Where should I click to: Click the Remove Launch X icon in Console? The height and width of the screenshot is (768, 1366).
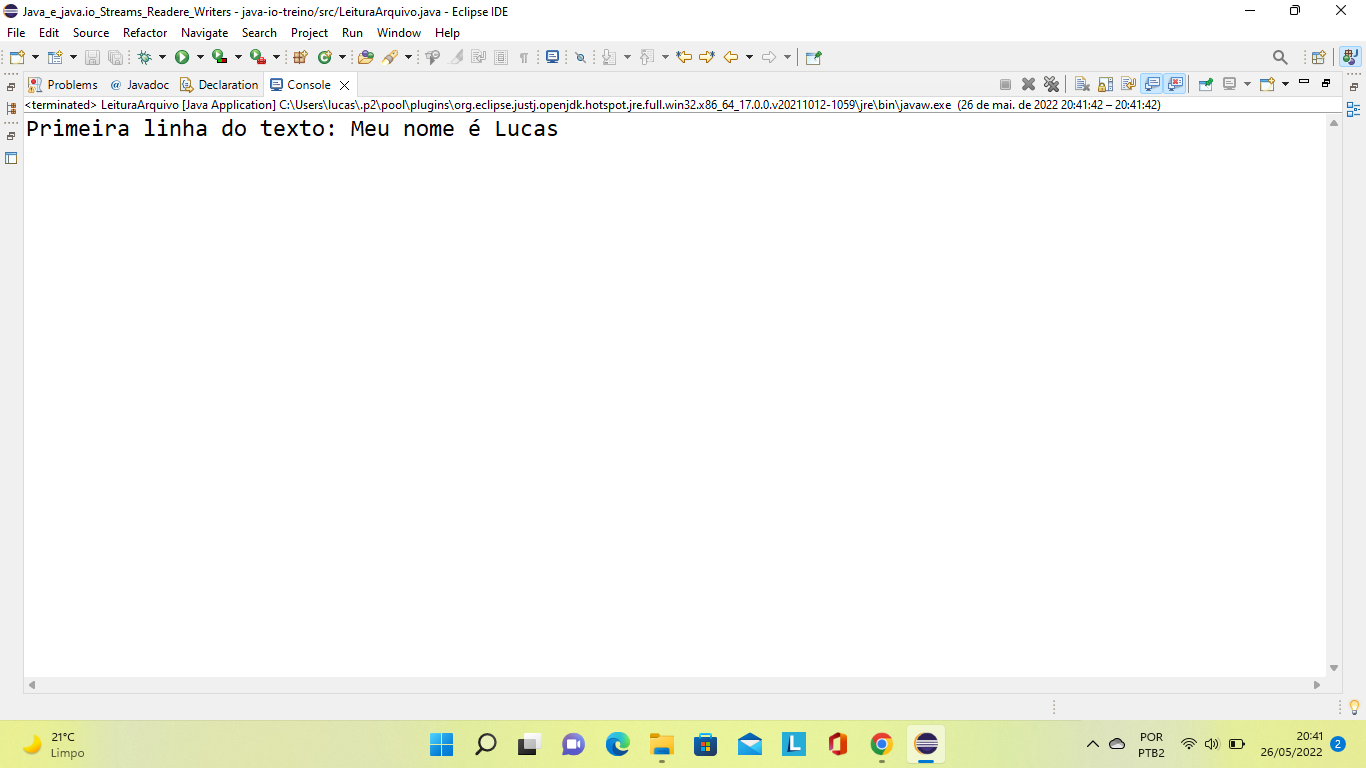(1028, 85)
